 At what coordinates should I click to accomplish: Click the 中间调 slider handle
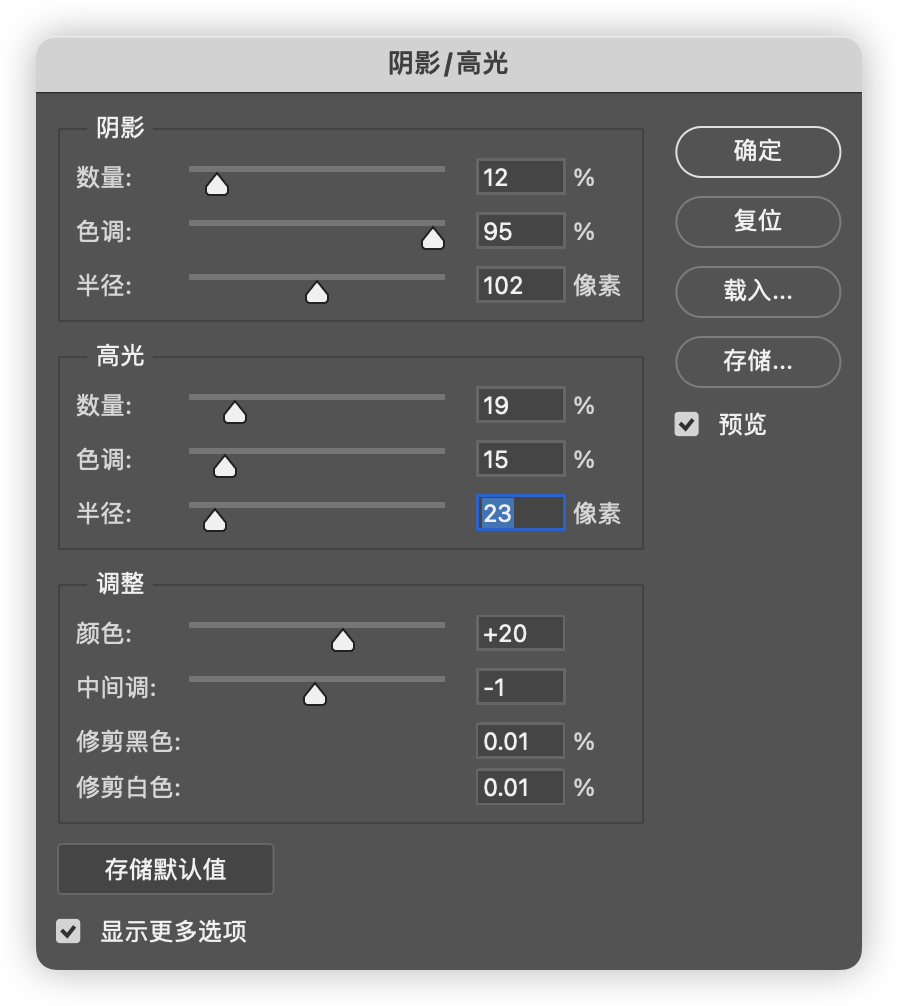(x=315, y=694)
